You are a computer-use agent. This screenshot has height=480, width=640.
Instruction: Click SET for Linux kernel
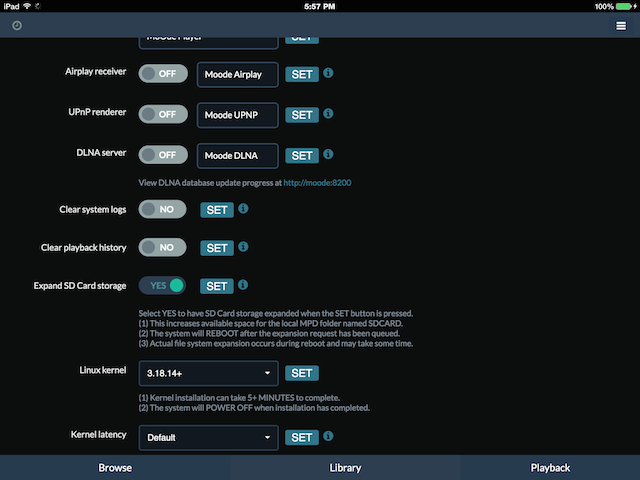point(302,373)
